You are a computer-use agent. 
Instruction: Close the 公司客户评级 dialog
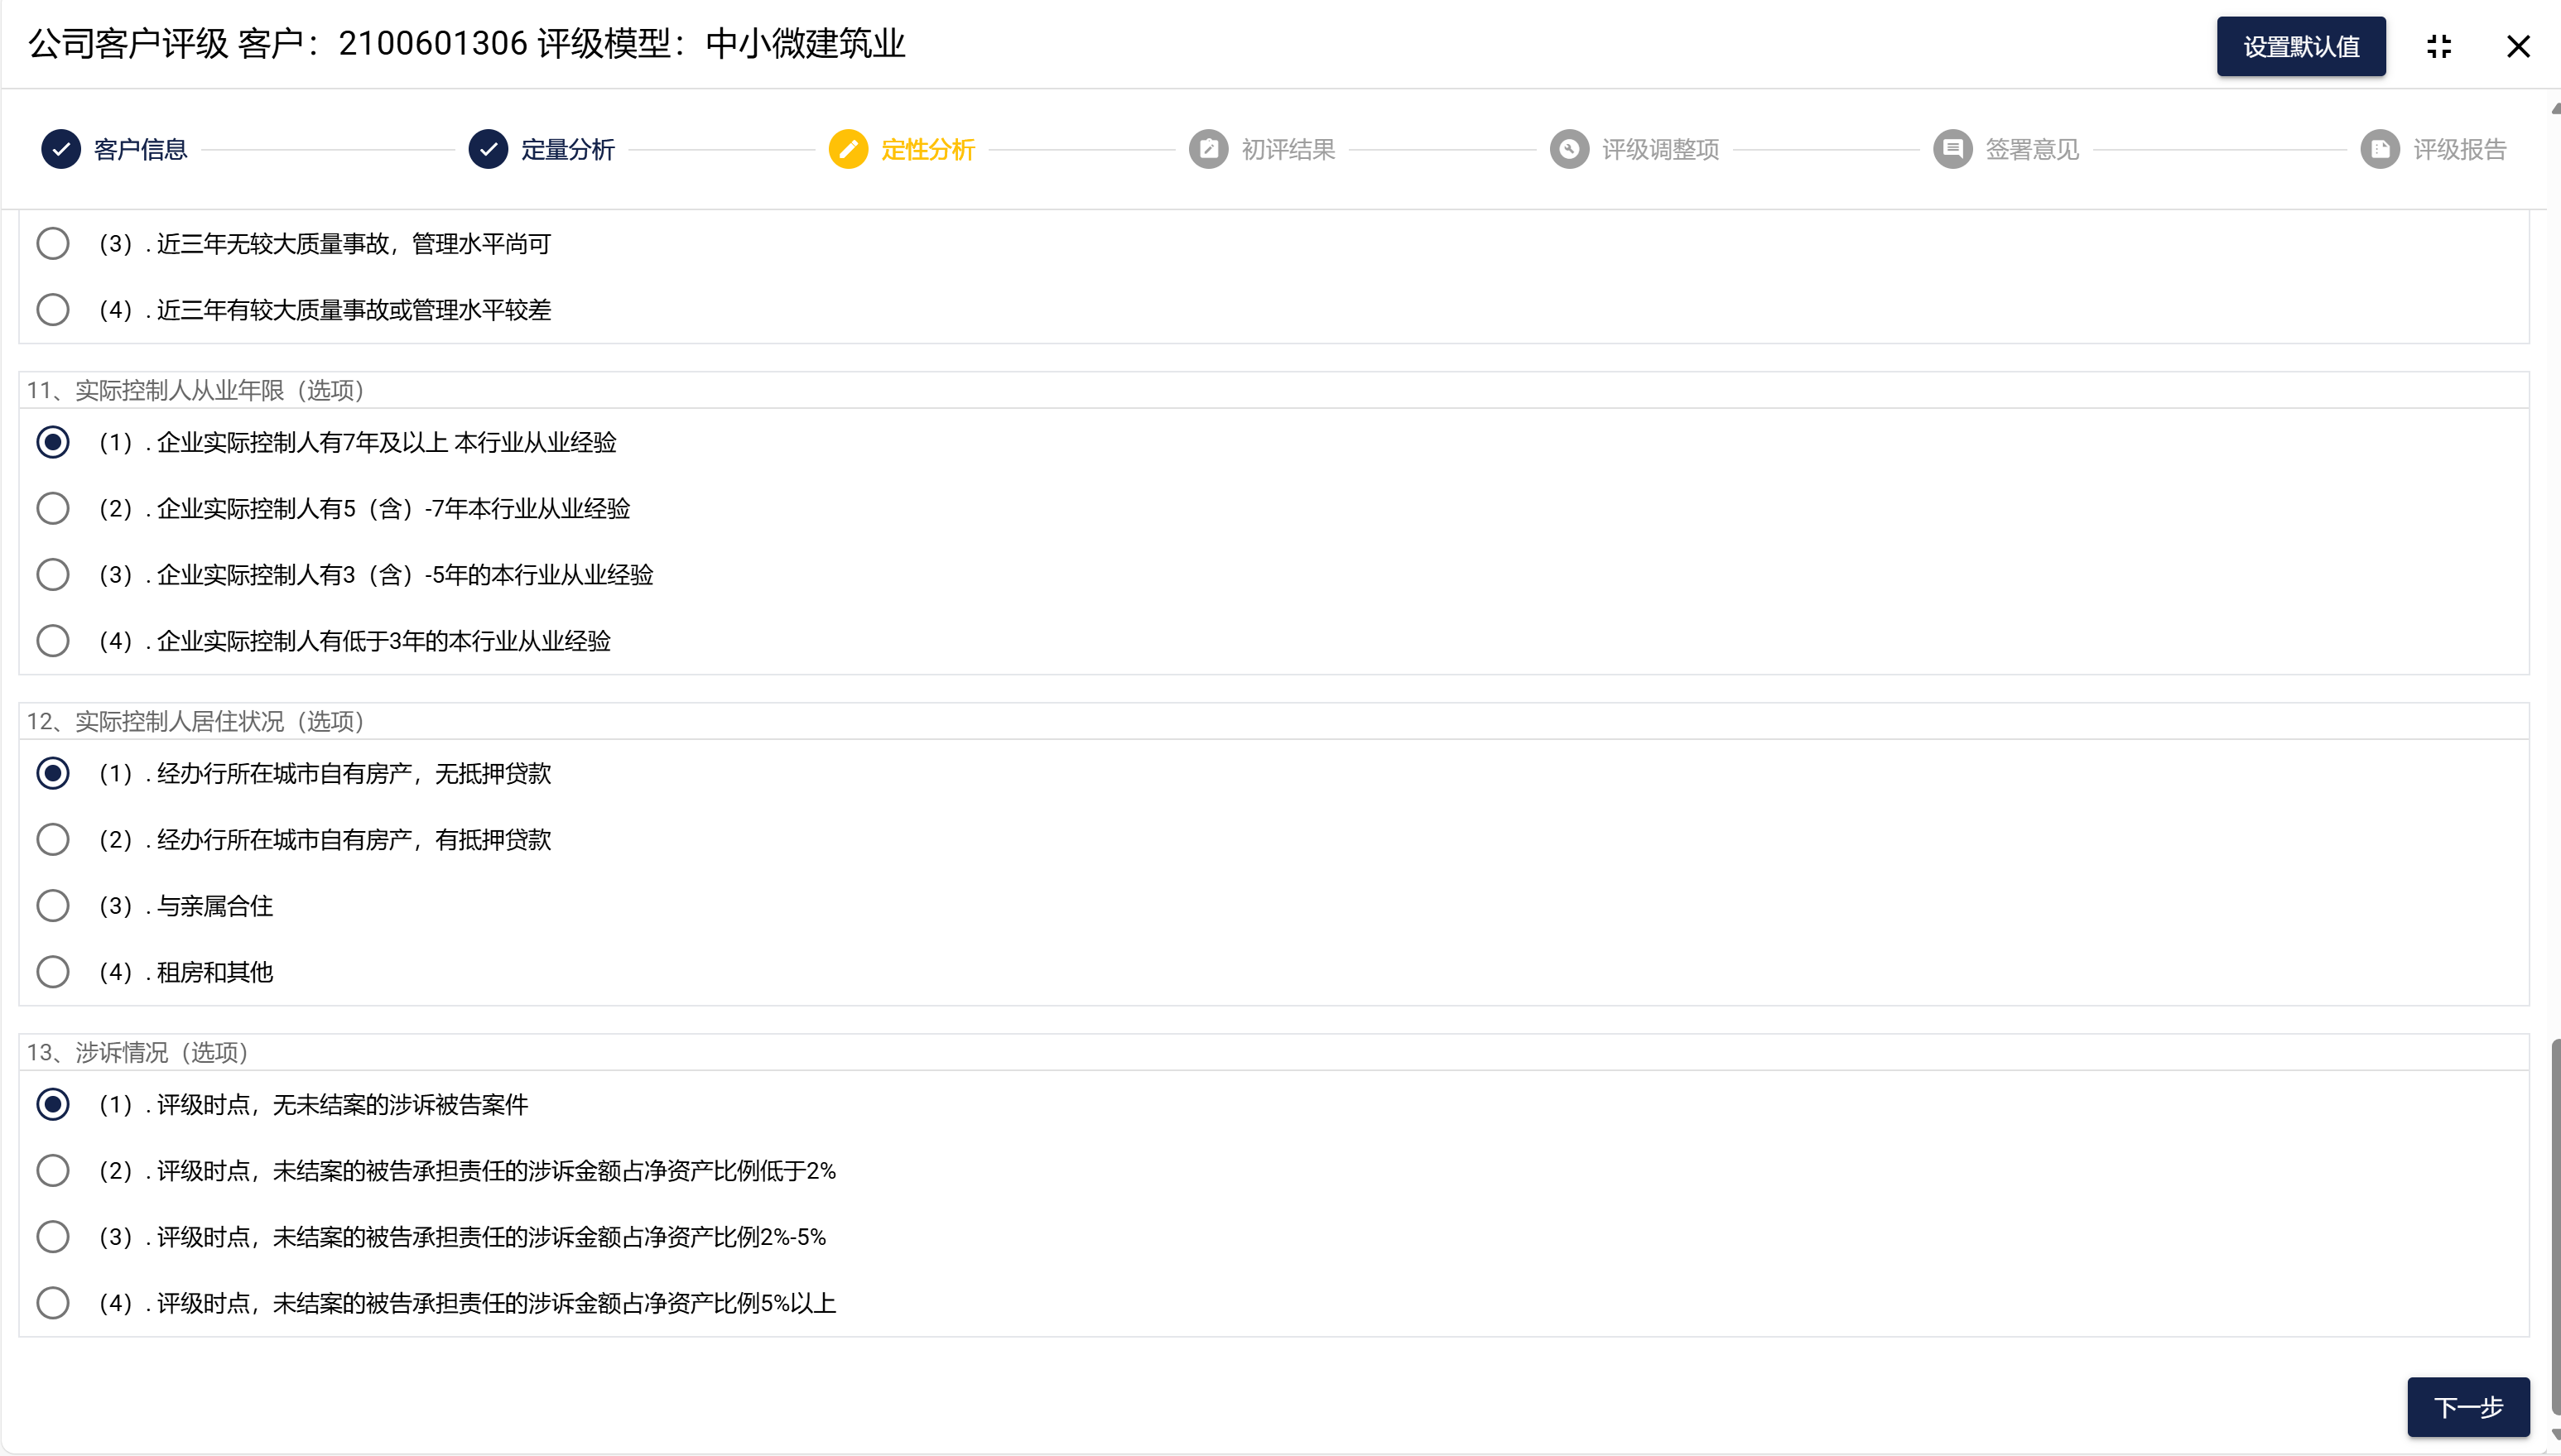tap(2517, 46)
